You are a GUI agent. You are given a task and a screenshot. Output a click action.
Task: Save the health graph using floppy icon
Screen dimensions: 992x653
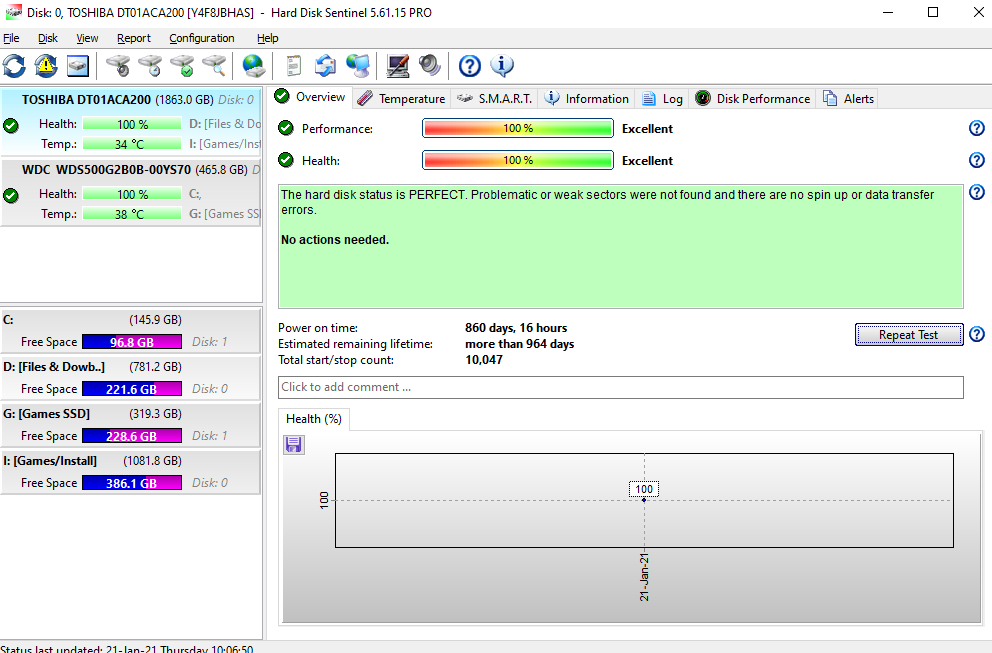pos(294,445)
